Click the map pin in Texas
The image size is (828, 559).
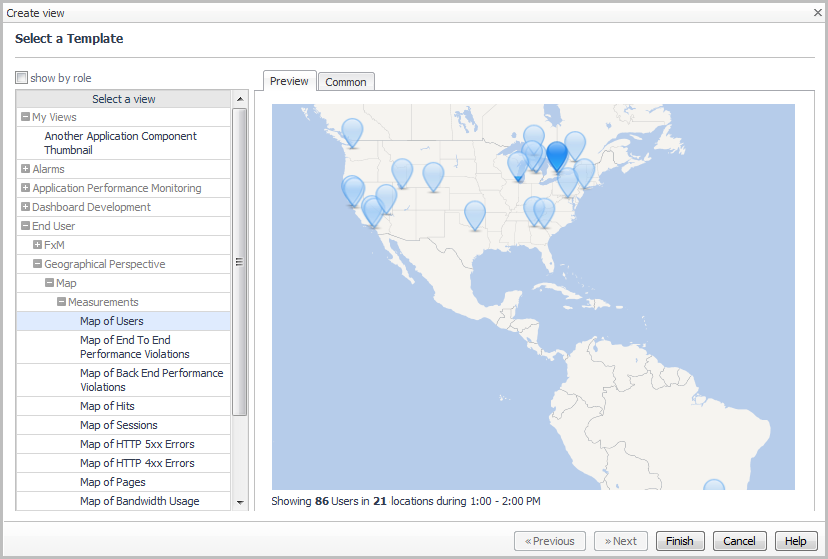475,215
